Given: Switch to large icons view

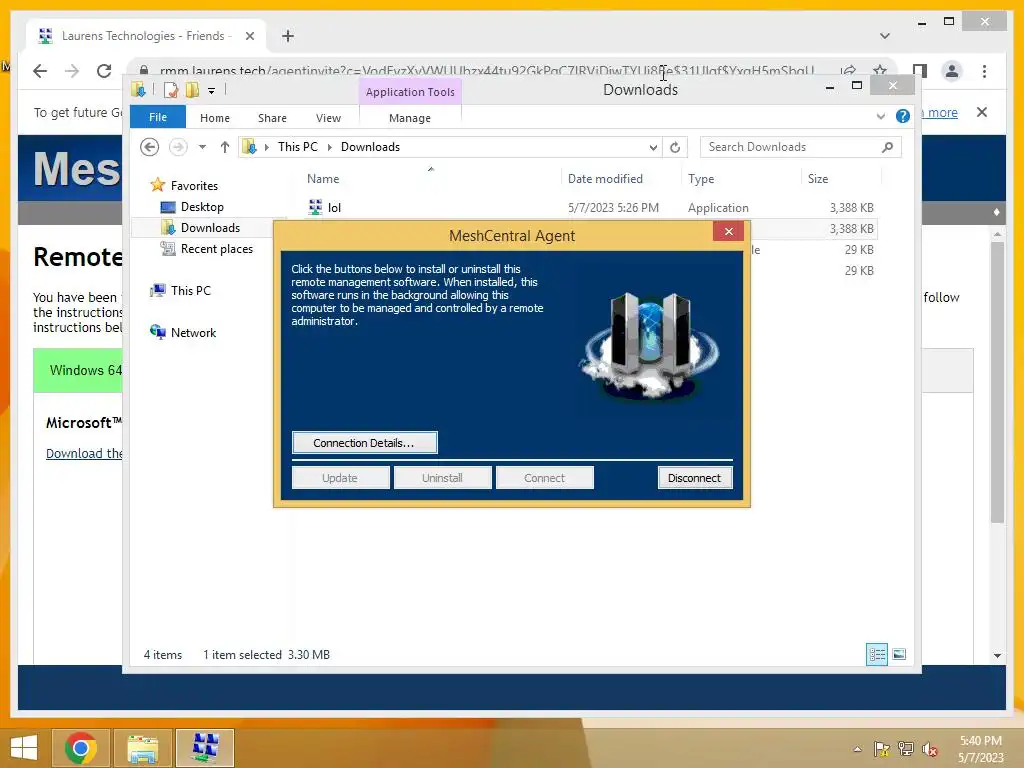Looking at the screenshot, I should 899,654.
